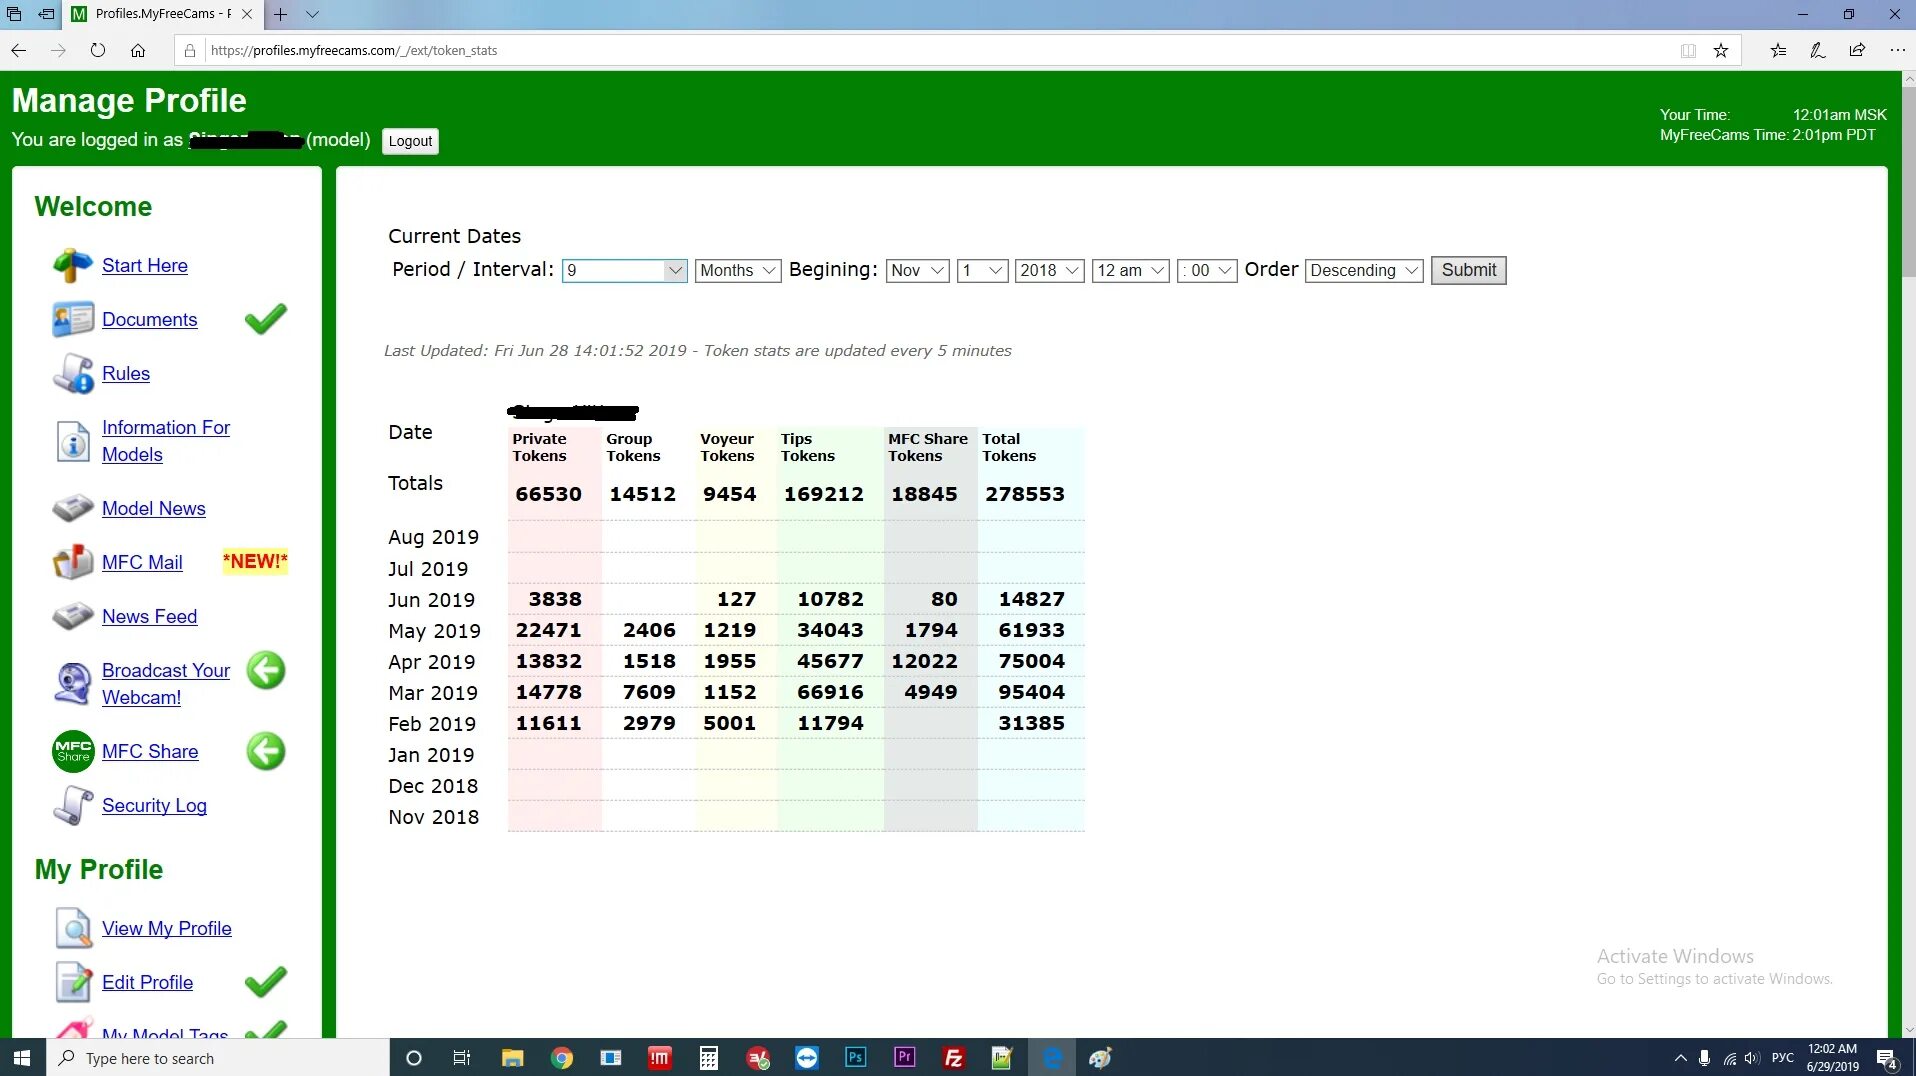
Task: Click the View My Profile magnifier icon
Action: [x=72, y=928]
